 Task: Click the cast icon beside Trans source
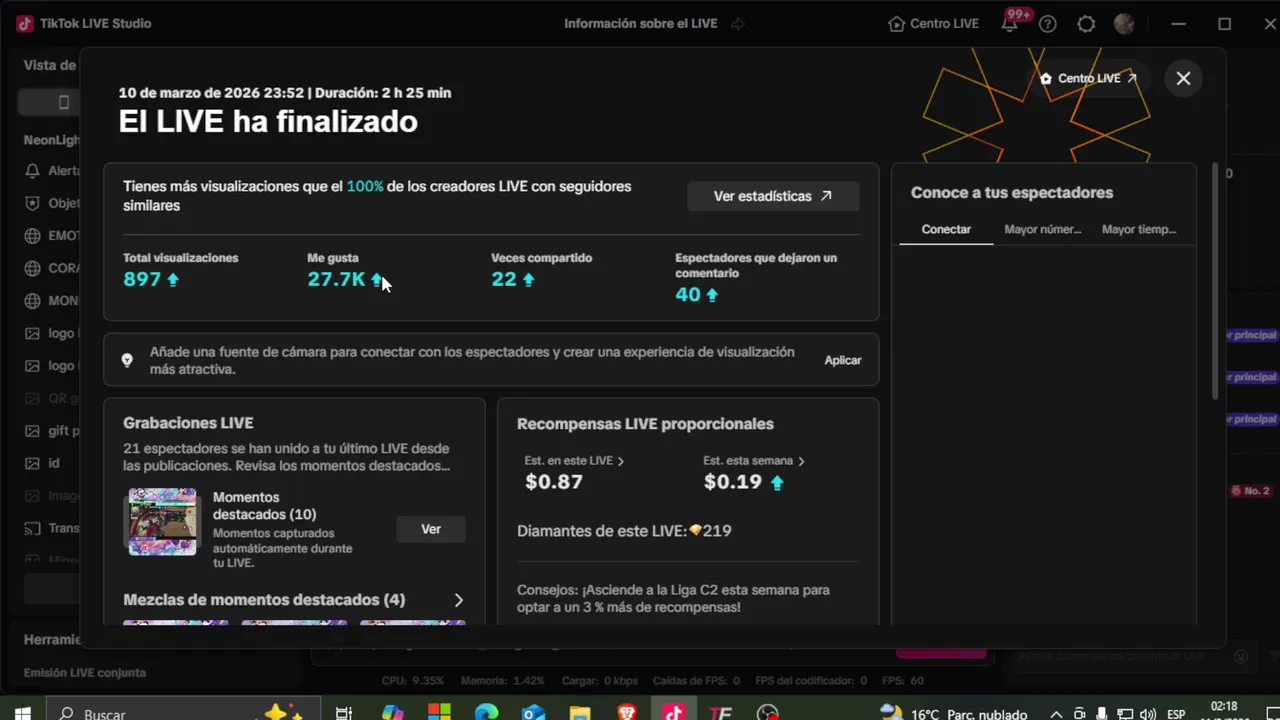click(33, 528)
